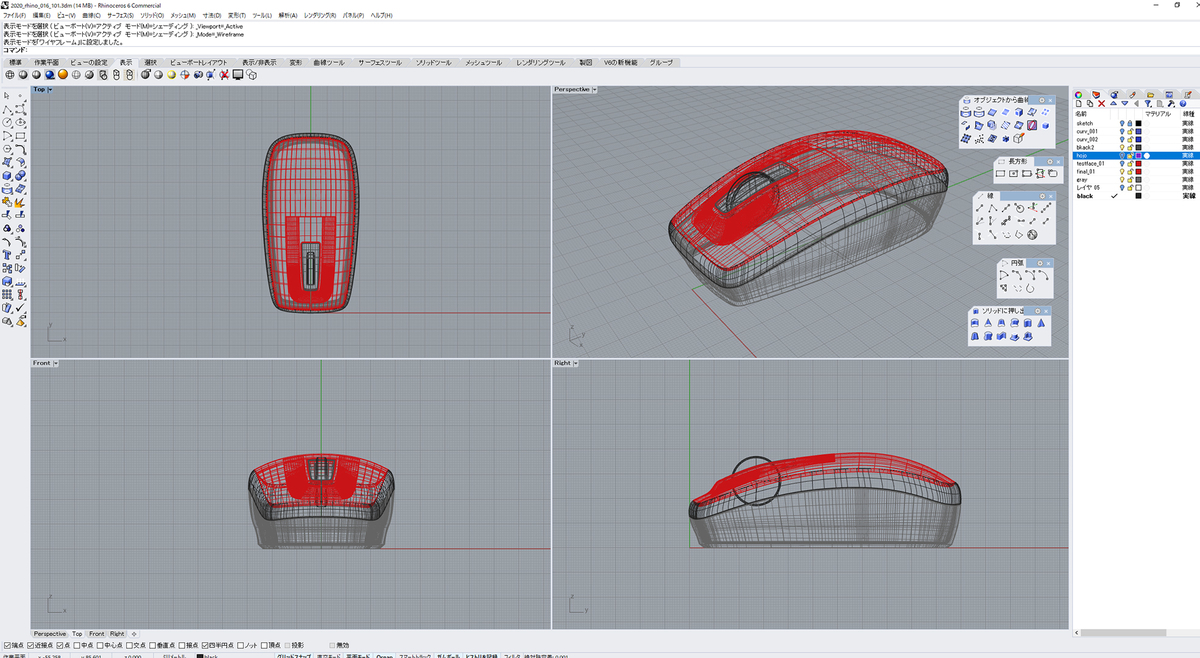Open the ファイル(F) menu
Image resolution: width=1200 pixels, height=658 pixels.
15,16
